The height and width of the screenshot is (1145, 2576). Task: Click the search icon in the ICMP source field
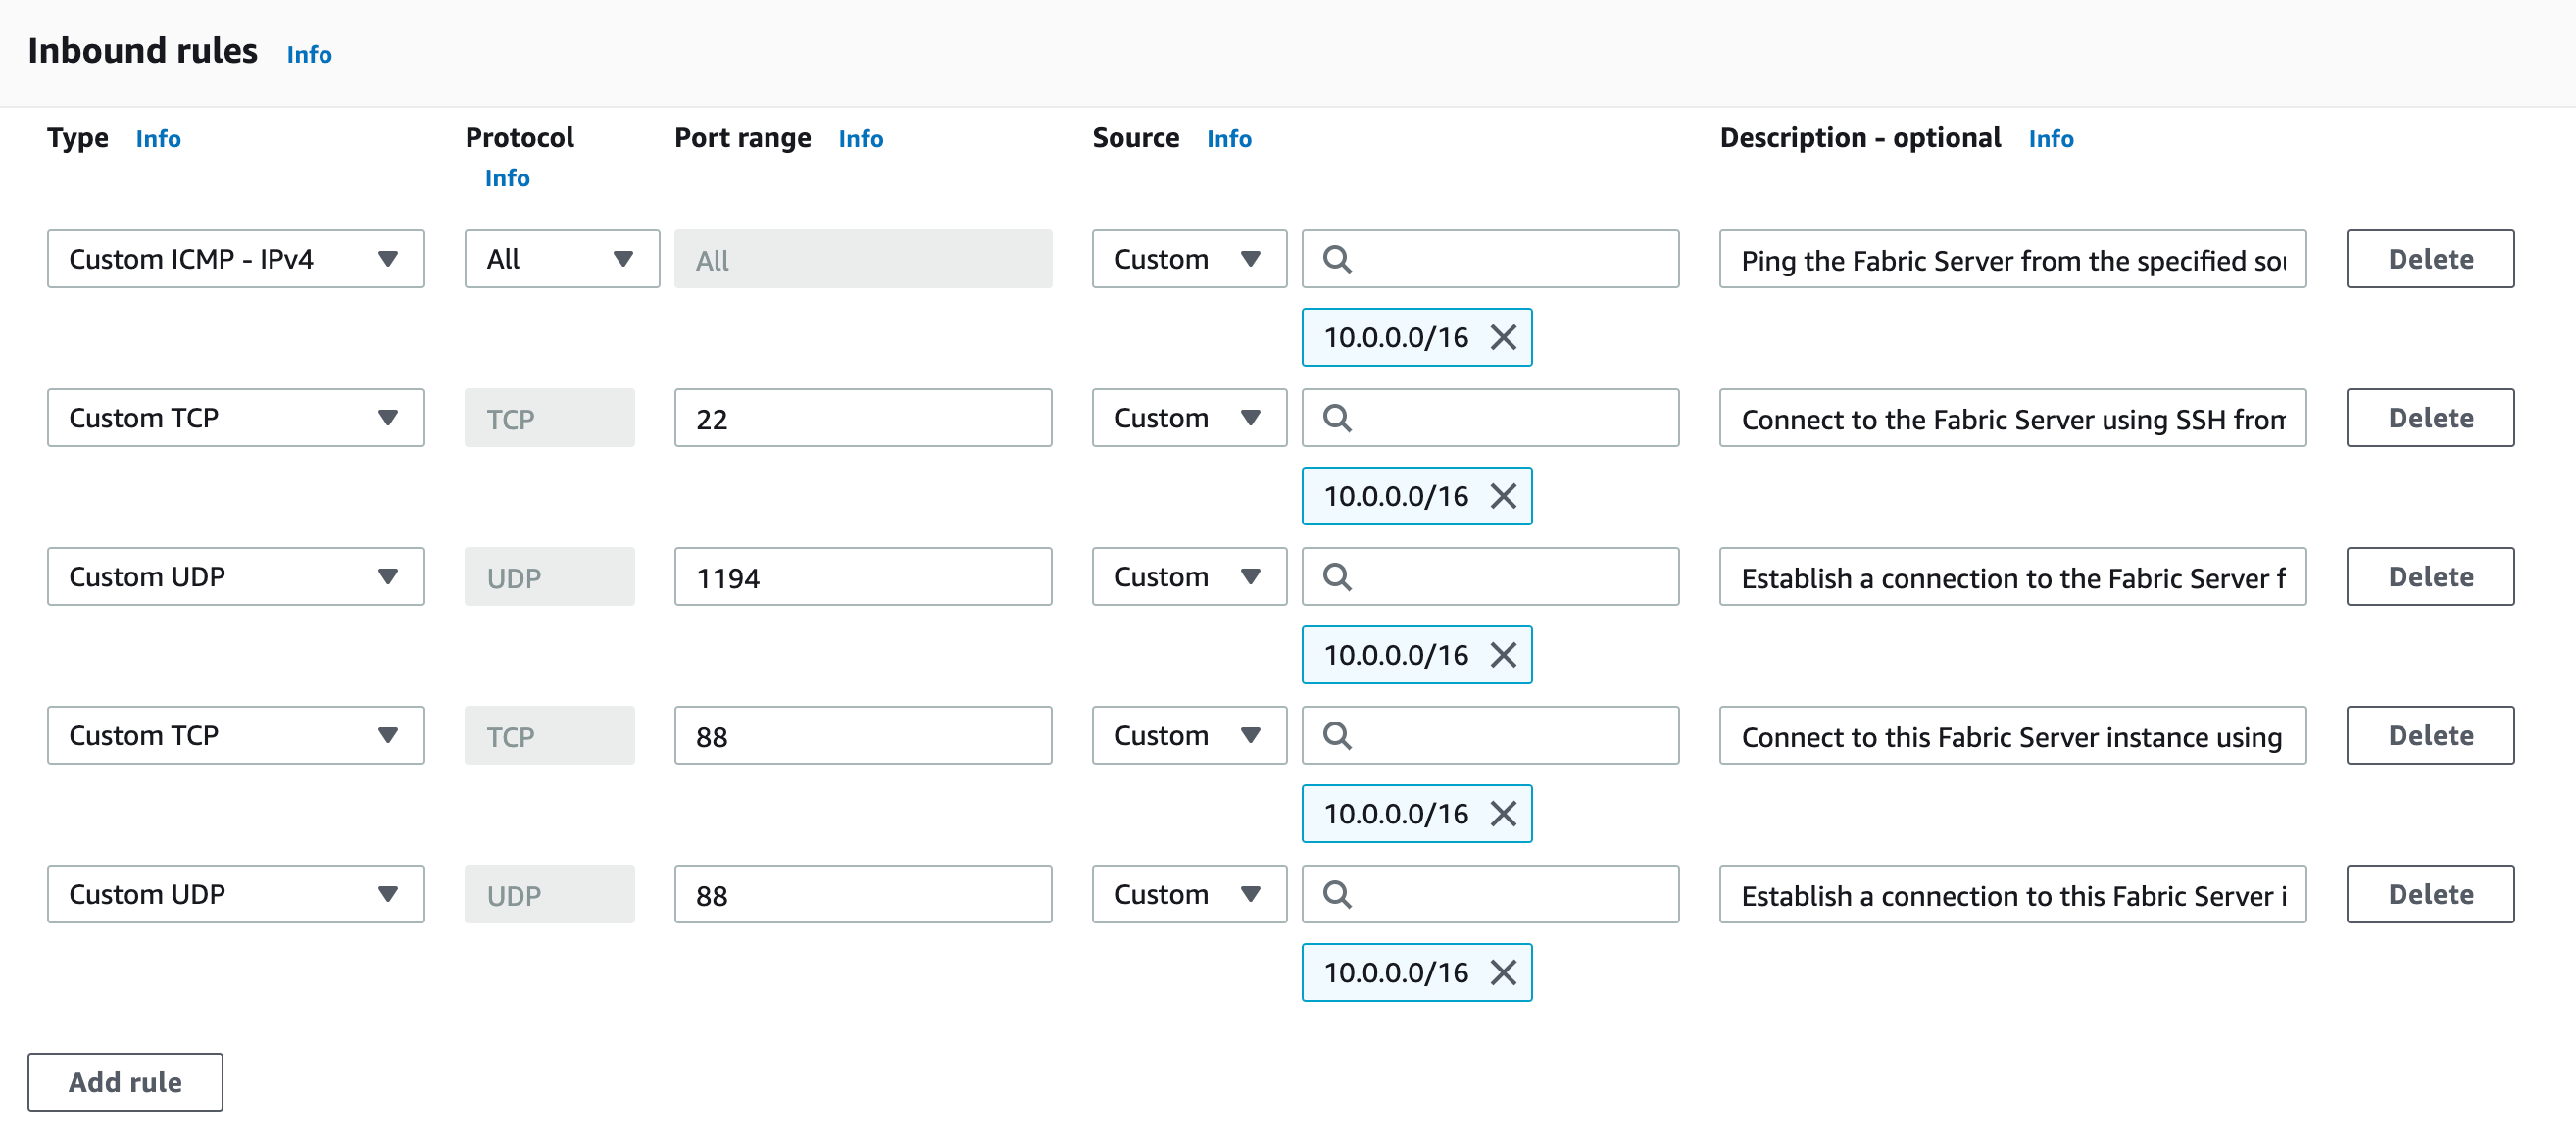tap(1337, 259)
